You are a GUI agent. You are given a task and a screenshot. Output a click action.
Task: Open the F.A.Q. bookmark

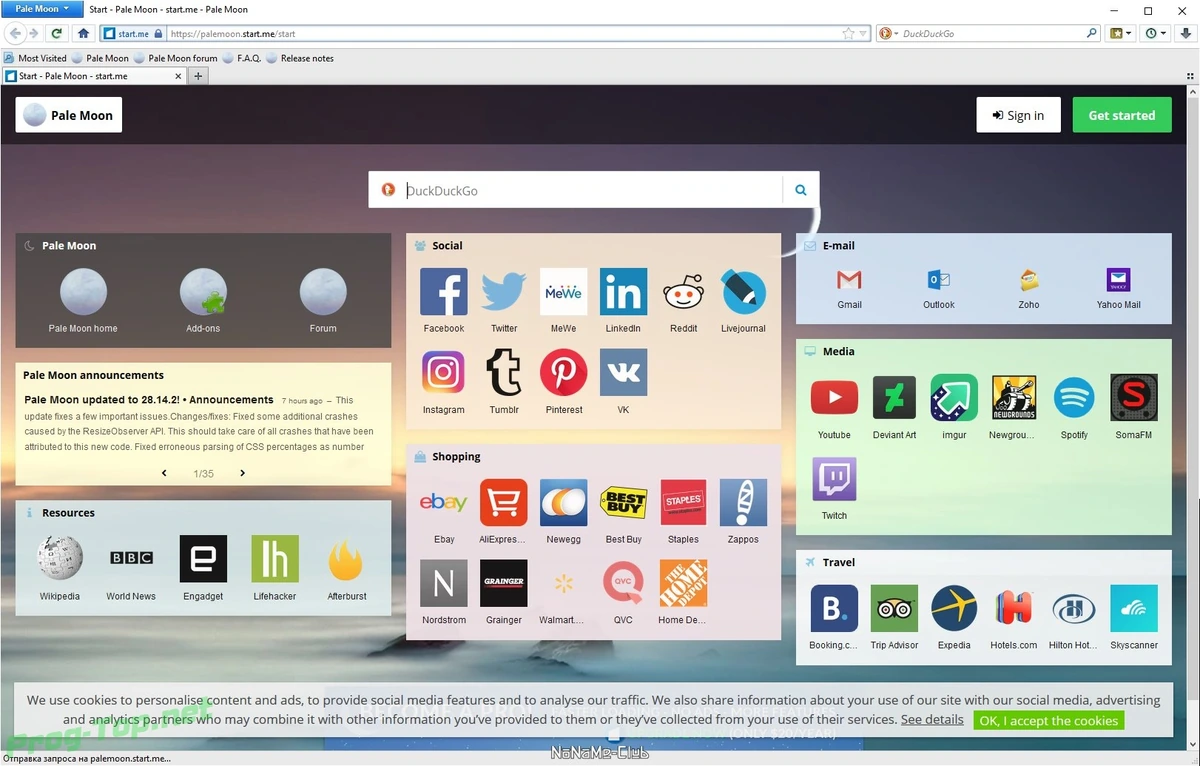click(x=241, y=58)
